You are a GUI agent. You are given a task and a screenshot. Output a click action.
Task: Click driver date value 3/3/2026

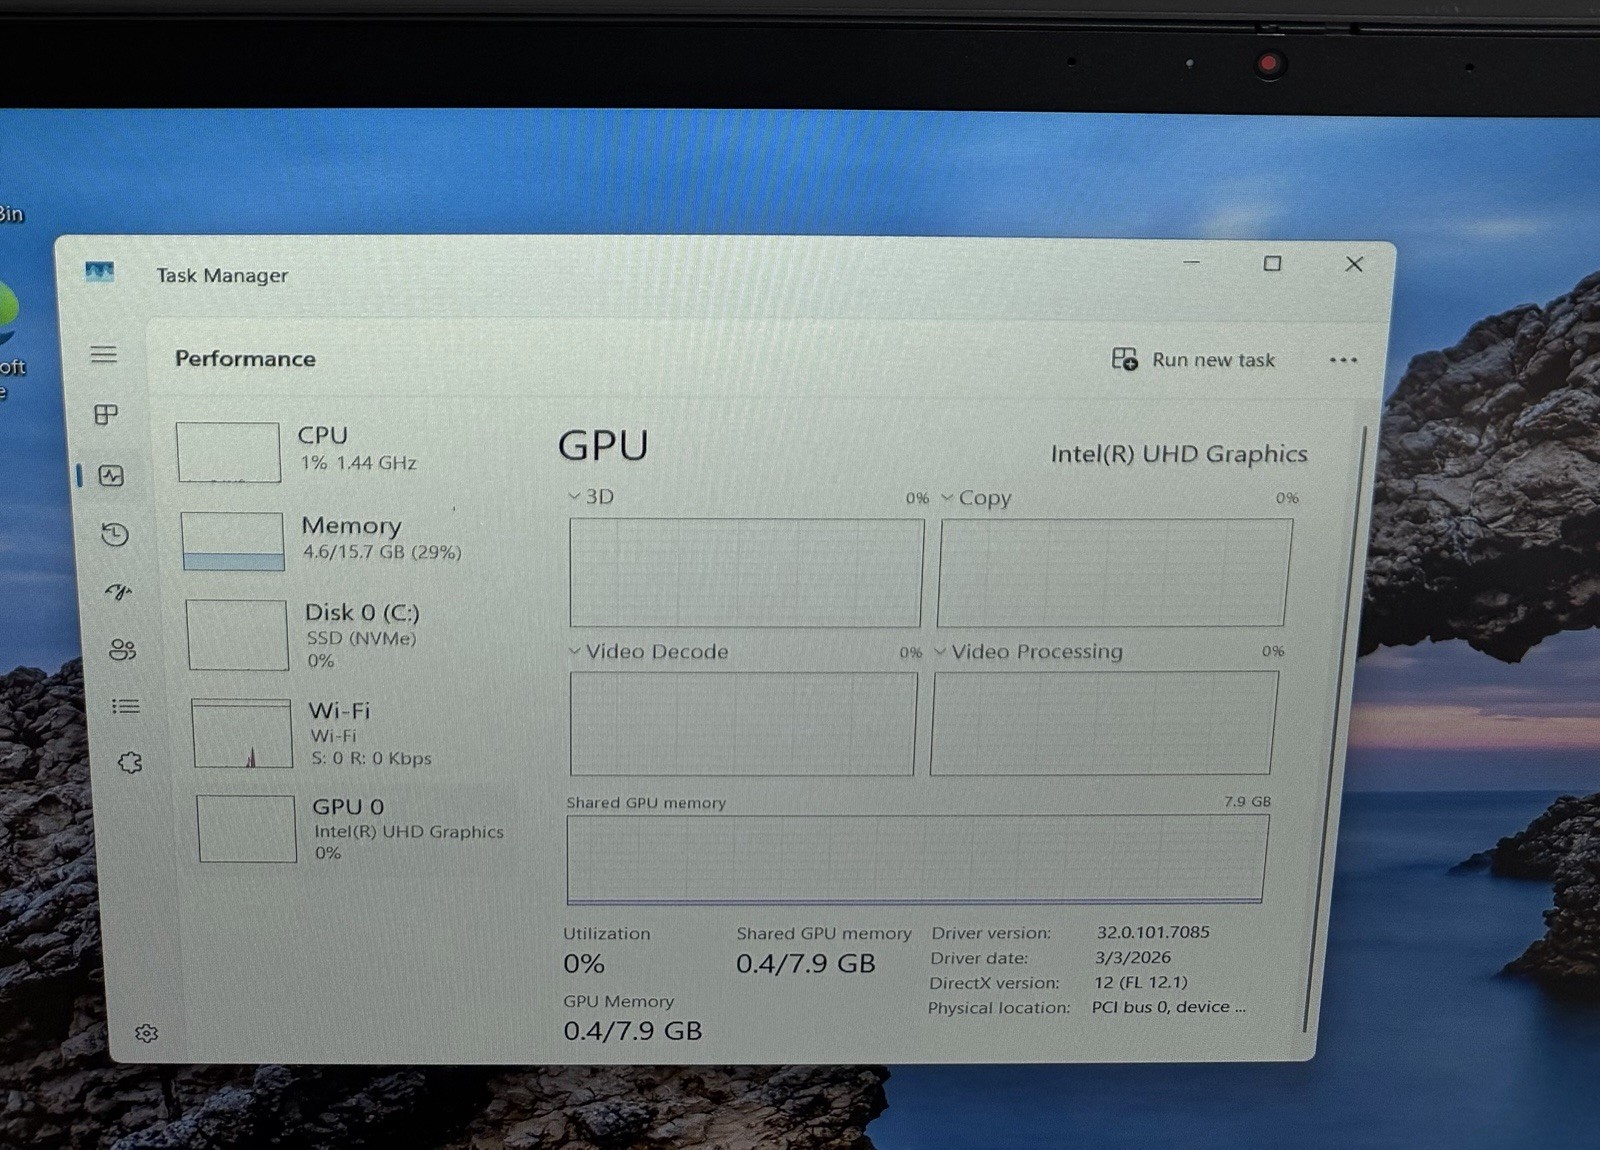click(x=1132, y=957)
